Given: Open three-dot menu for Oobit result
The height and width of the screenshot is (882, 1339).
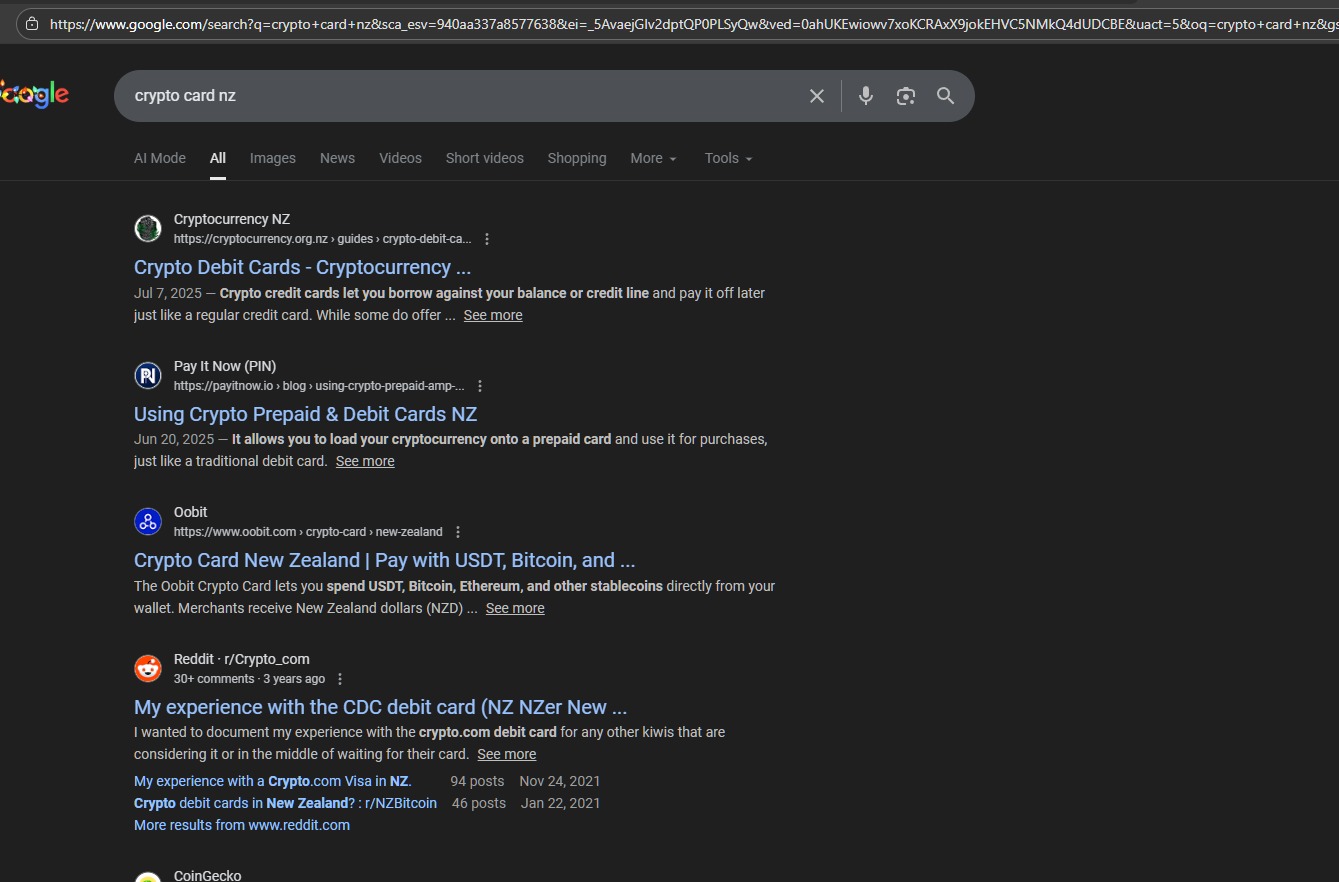Looking at the screenshot, I should (x=458, y=532).
